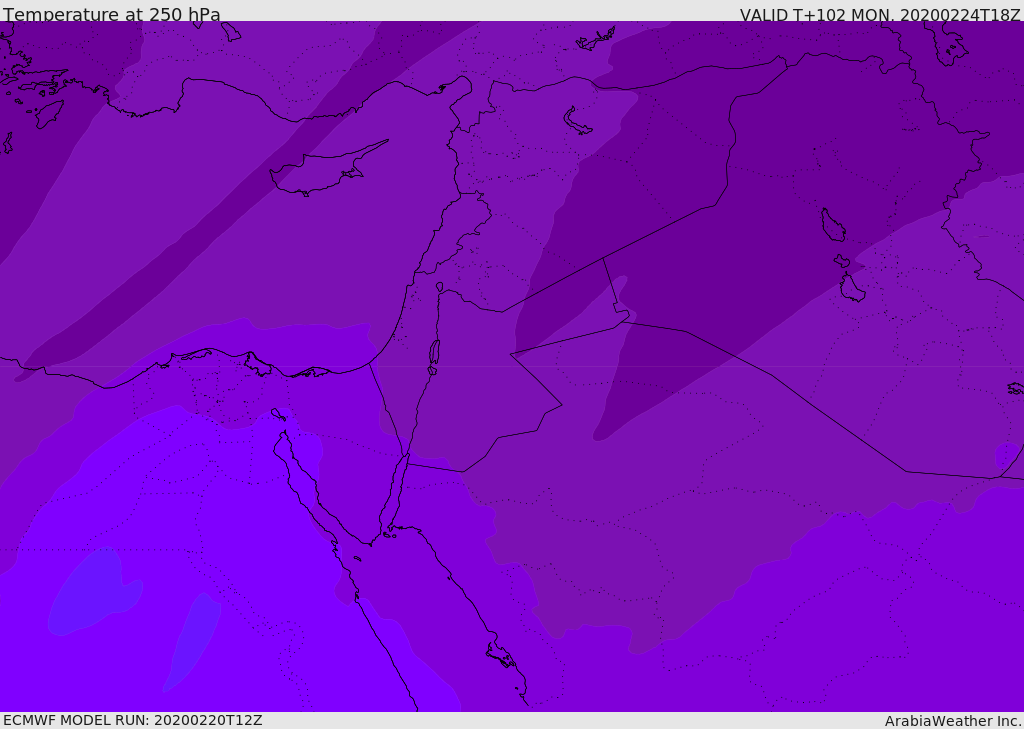Image resolution: width=1024 pixels, height=729 pixels.
Task: Select the VALID T+102 forecast time label
Action: [x=879, y=15]
